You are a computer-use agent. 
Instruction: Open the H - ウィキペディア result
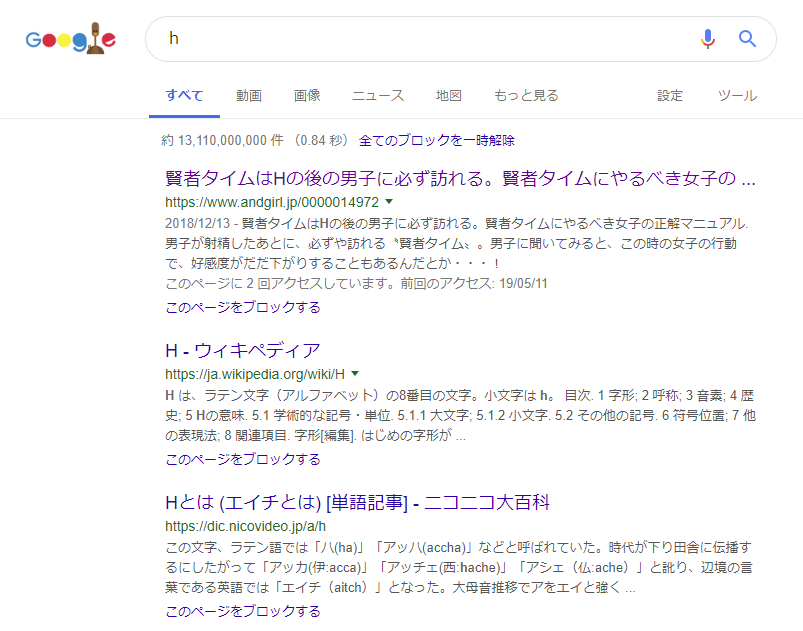pyautogui.click(x=243, y=351)
